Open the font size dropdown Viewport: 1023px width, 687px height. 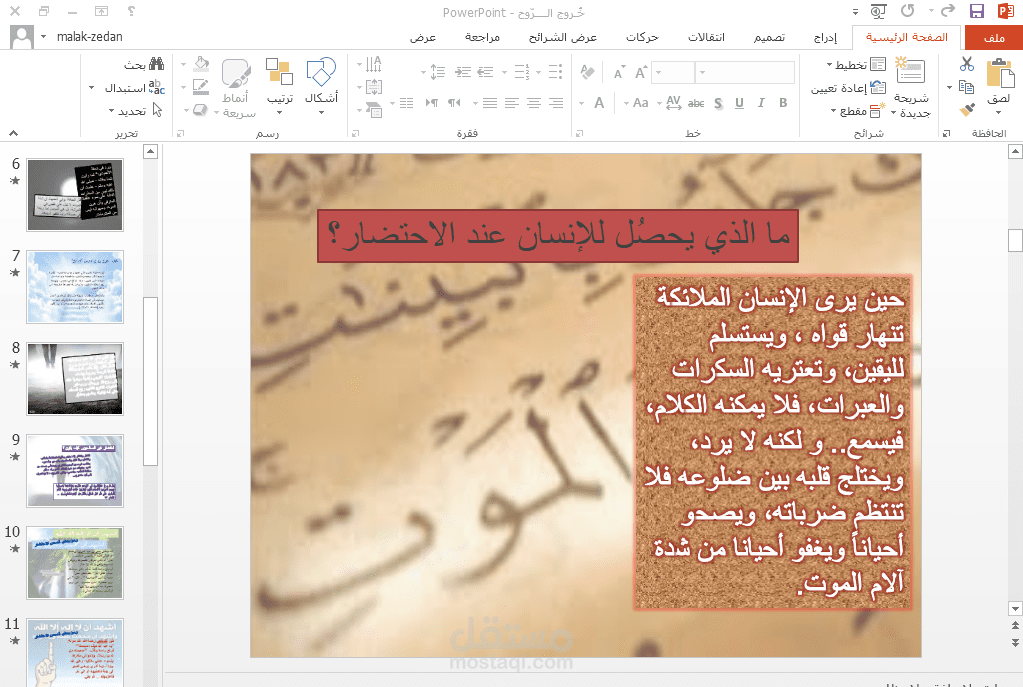point(658,72)
